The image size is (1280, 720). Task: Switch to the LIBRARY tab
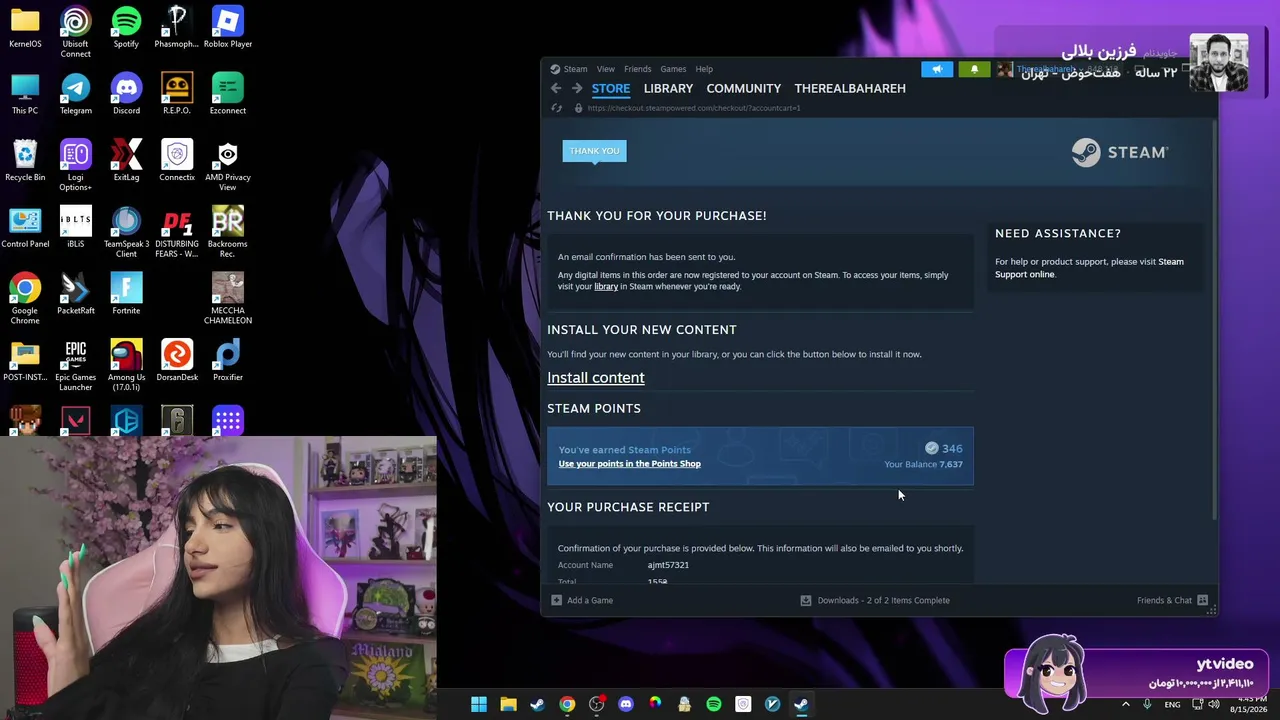coord(668,88)
